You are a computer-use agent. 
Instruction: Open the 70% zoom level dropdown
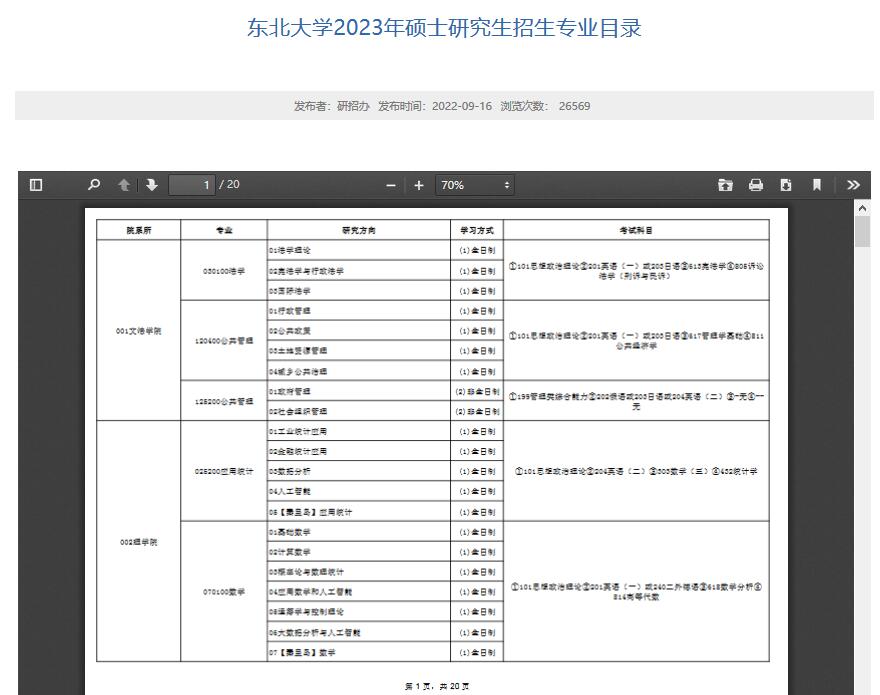pyautogui.click(x=475, y=185)
